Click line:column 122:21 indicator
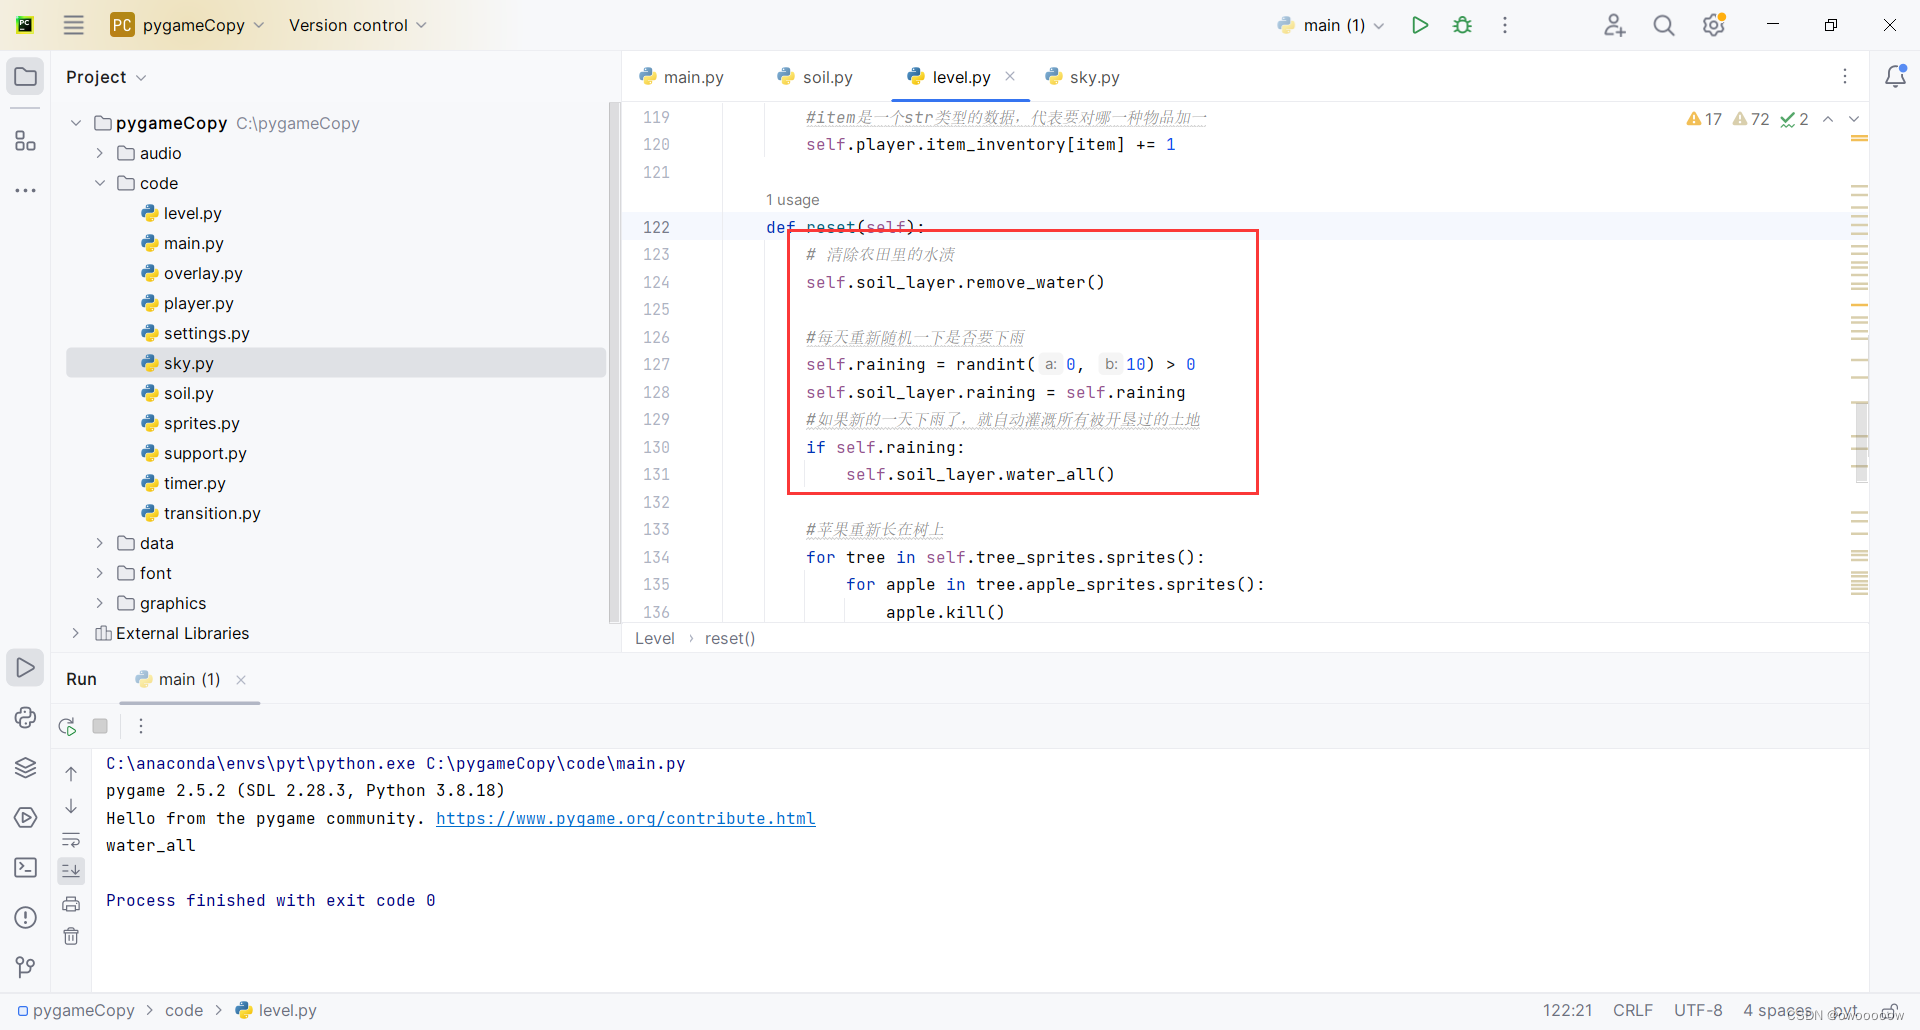 tap(1567, 1010)
